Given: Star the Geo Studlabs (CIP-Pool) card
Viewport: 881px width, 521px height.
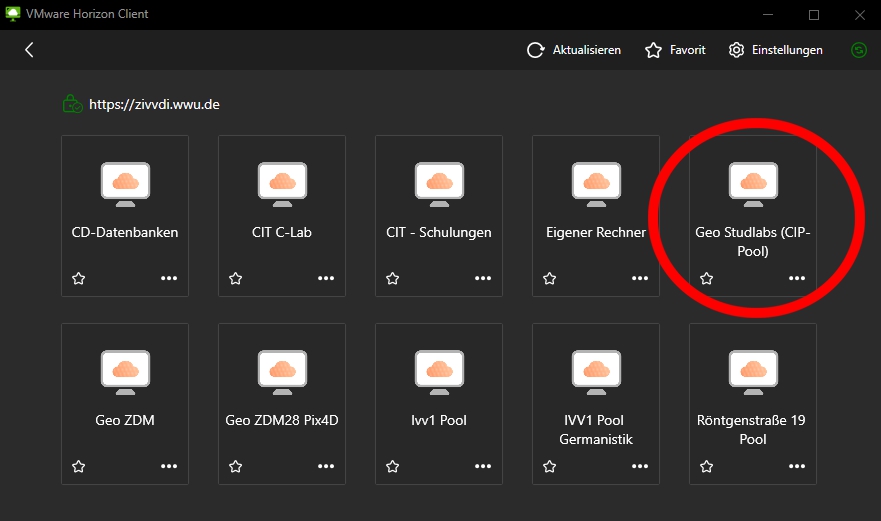Looking at the screenshot, I should [707, 278].
